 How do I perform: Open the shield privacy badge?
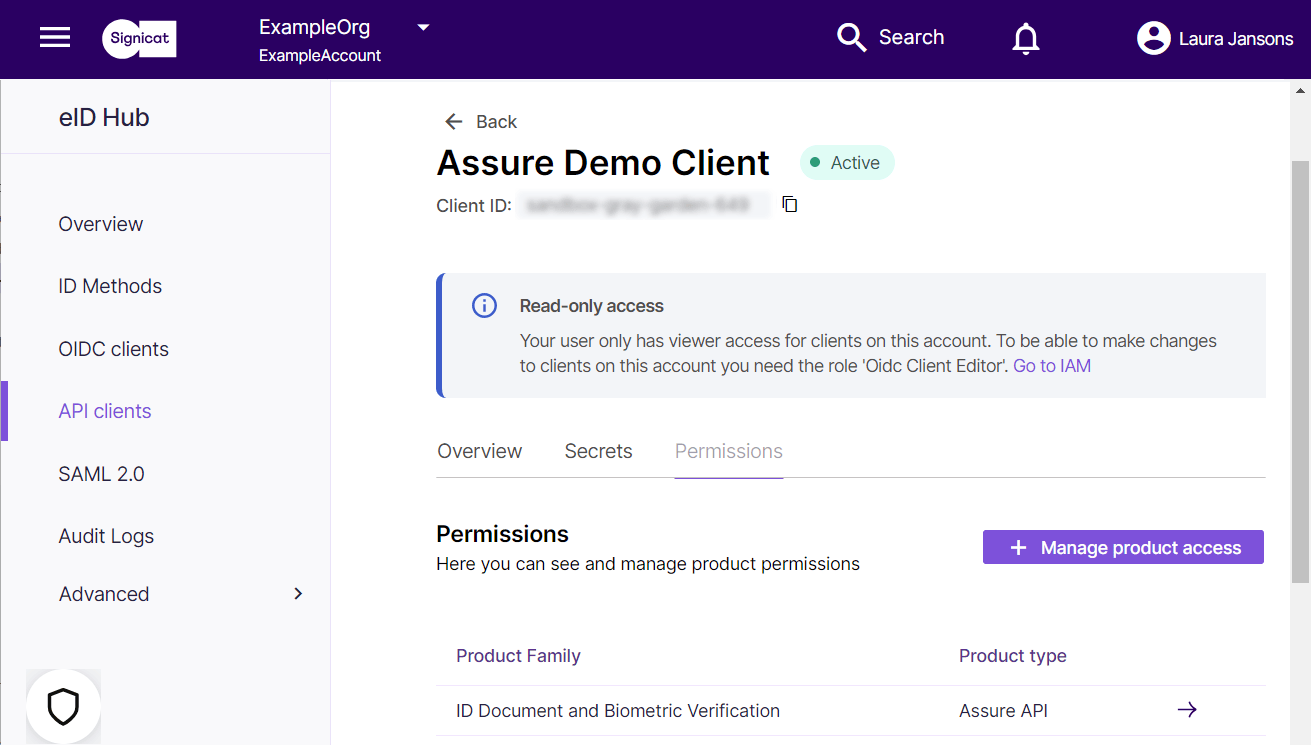click(x=63, y=706)
